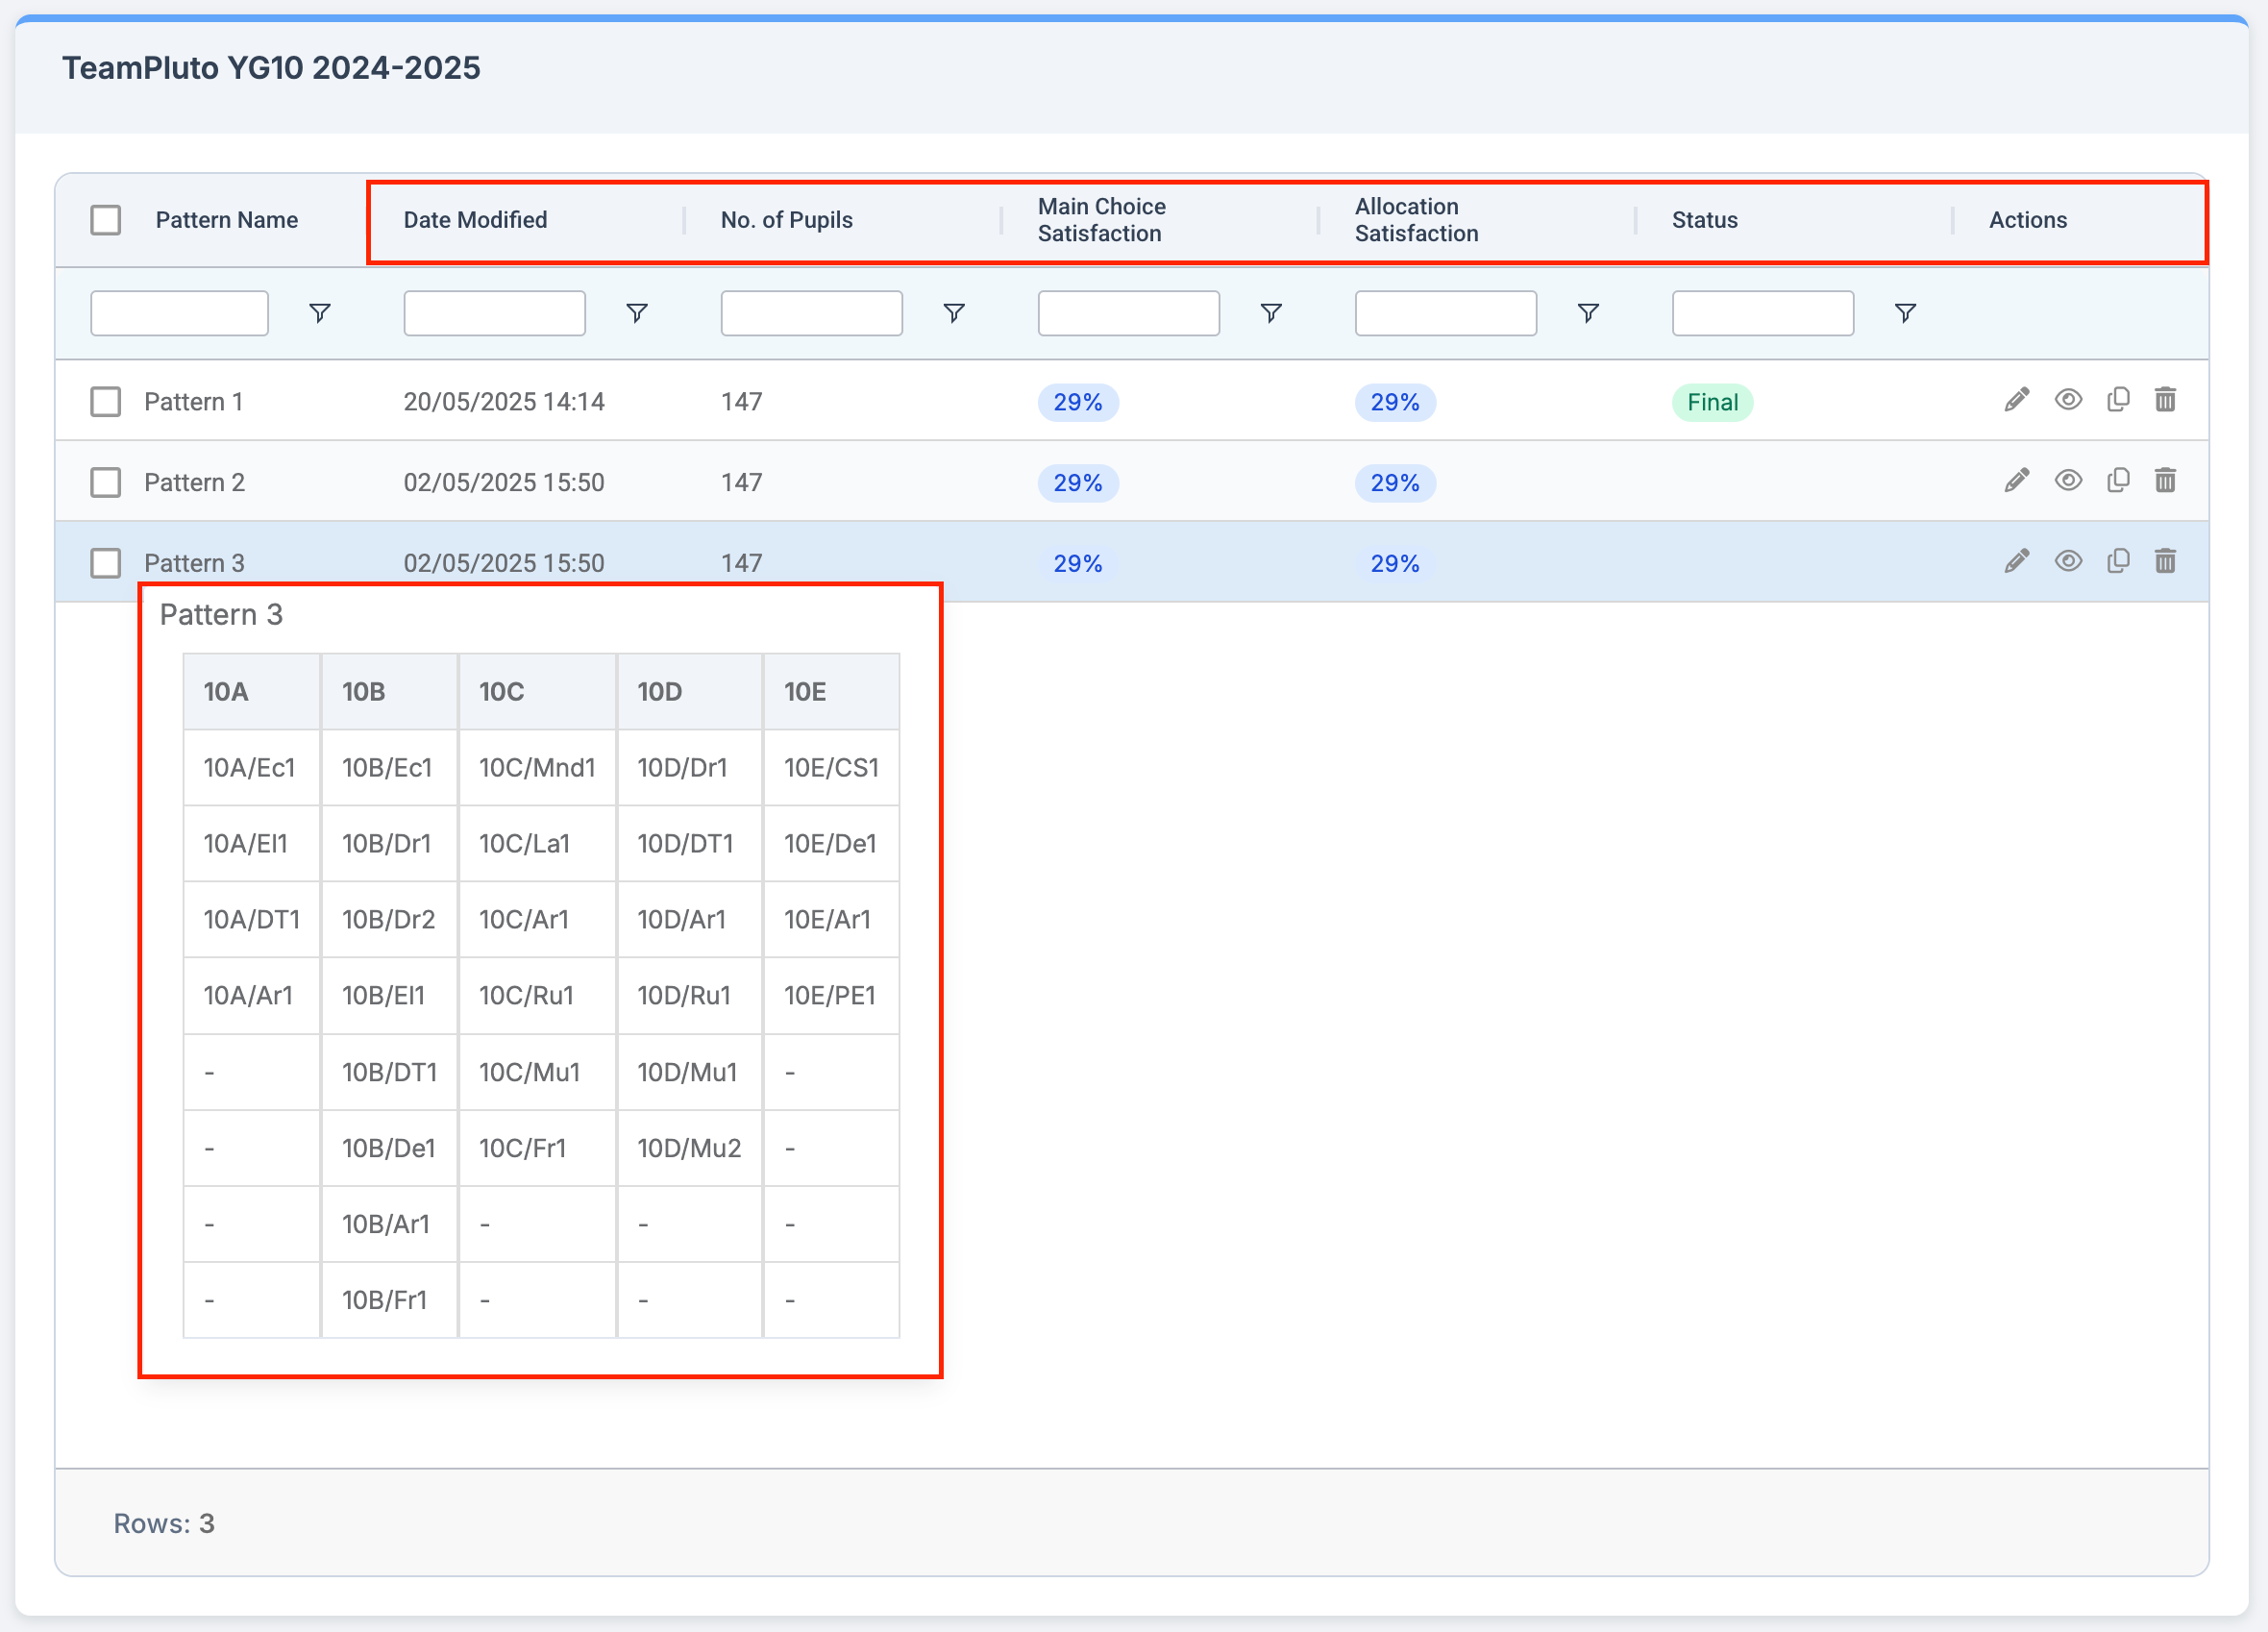
Task: Check the Pattern 3 row checkbox
Action: pyautogui.click(x=105, y=562)
